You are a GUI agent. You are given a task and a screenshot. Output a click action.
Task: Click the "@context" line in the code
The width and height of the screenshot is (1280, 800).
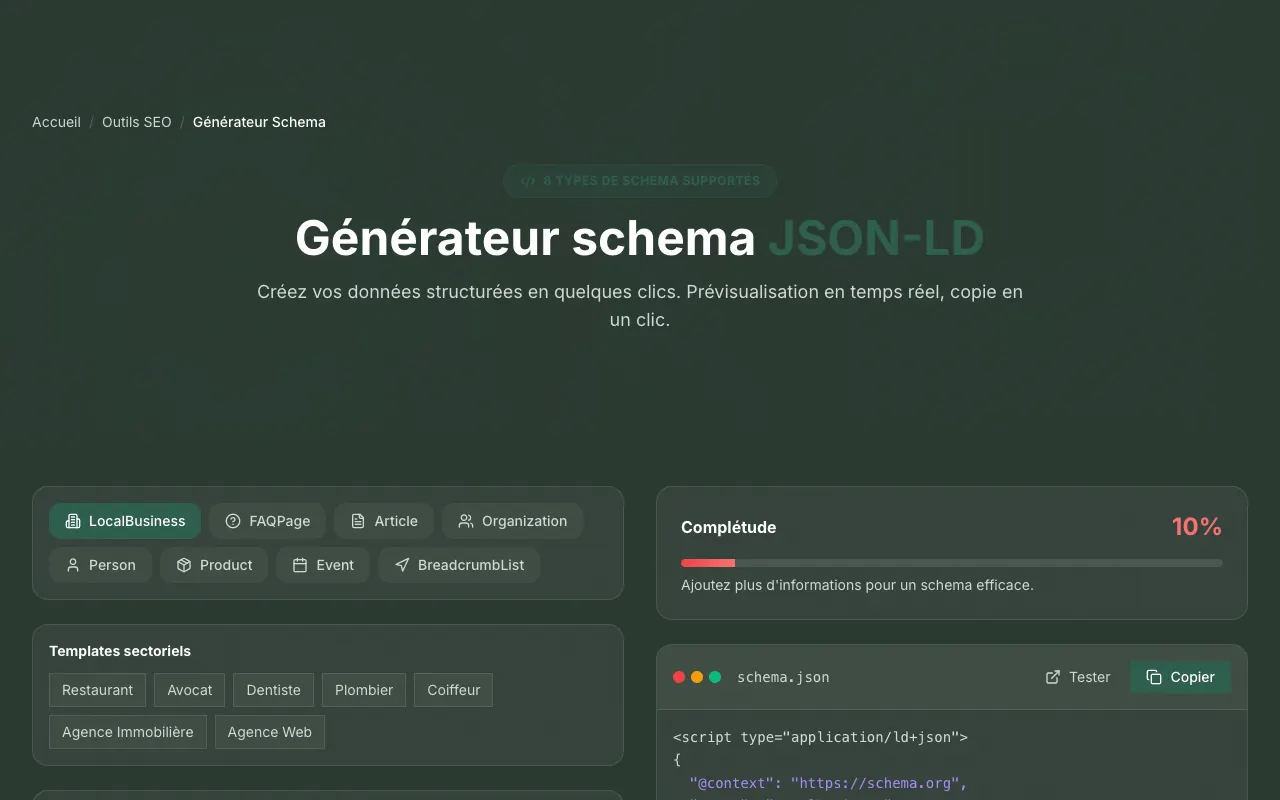[x=828, y=783]
